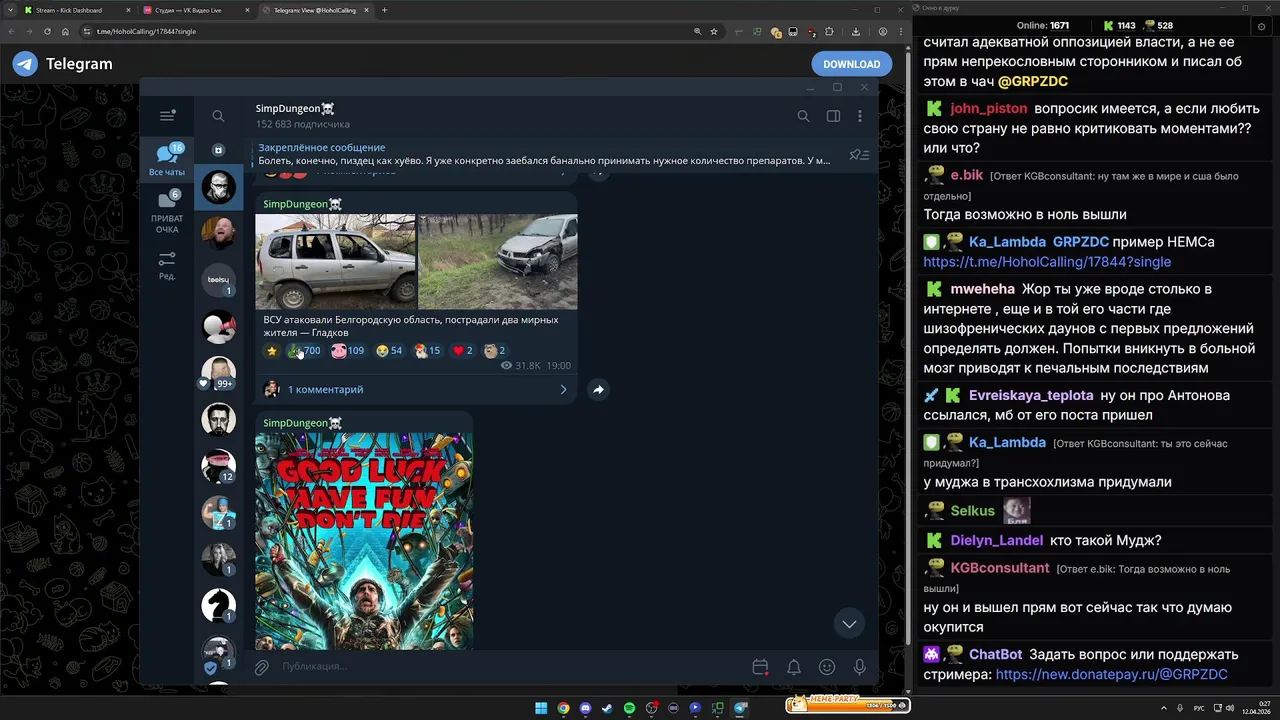Image resolution: width=1280 pixels, height=720 pixels.
Task: Click the clown reaction with 15
Action: click(x=427, y=351)
